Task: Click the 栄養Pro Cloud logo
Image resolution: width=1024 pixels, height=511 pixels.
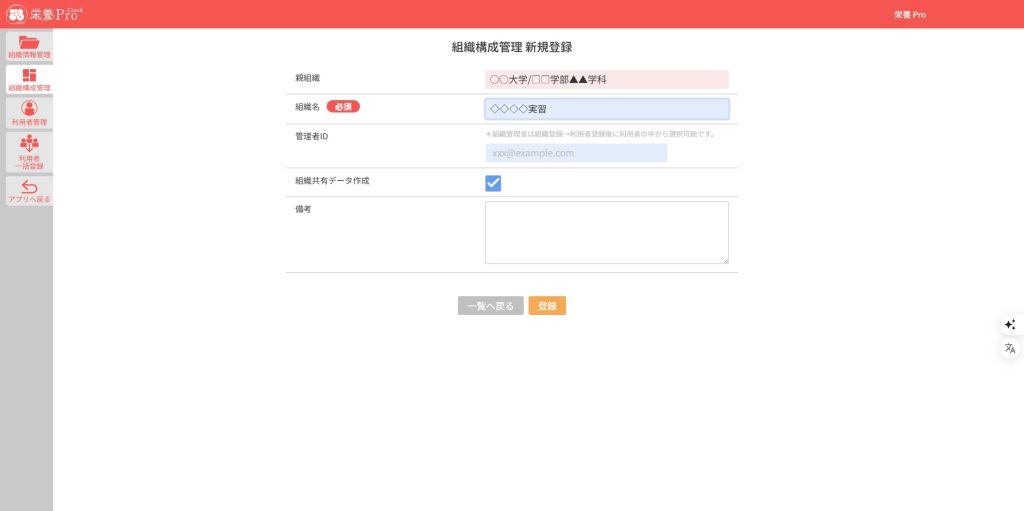Action: [x=42, y=14]
